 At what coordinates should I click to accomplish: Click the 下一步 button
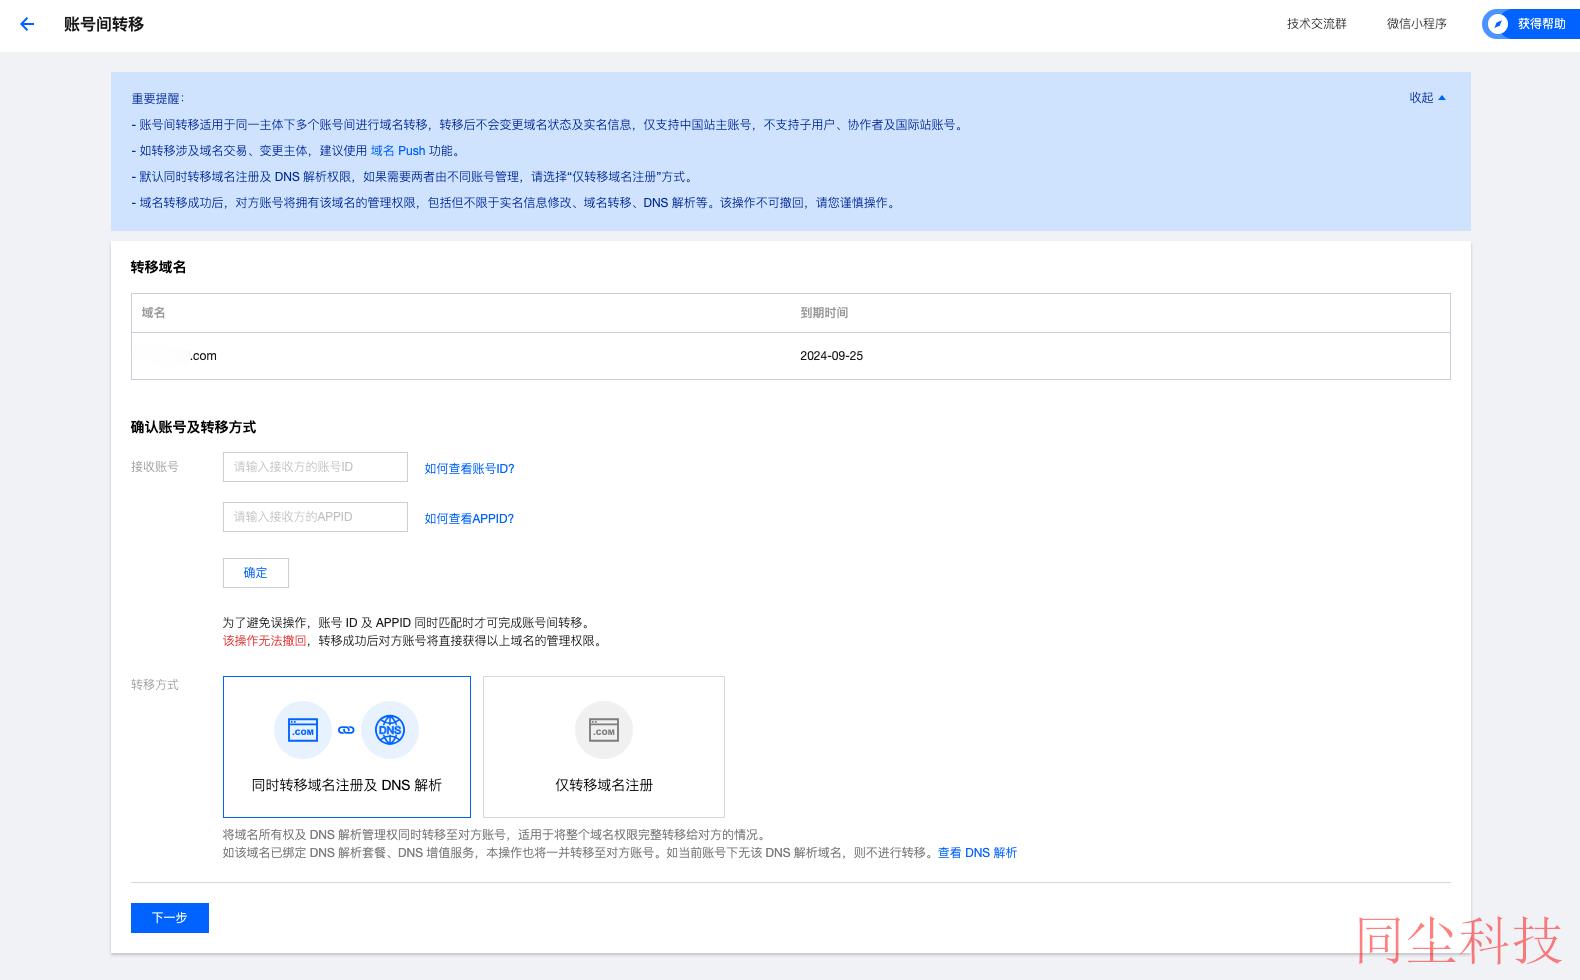[x=170, y=918]
